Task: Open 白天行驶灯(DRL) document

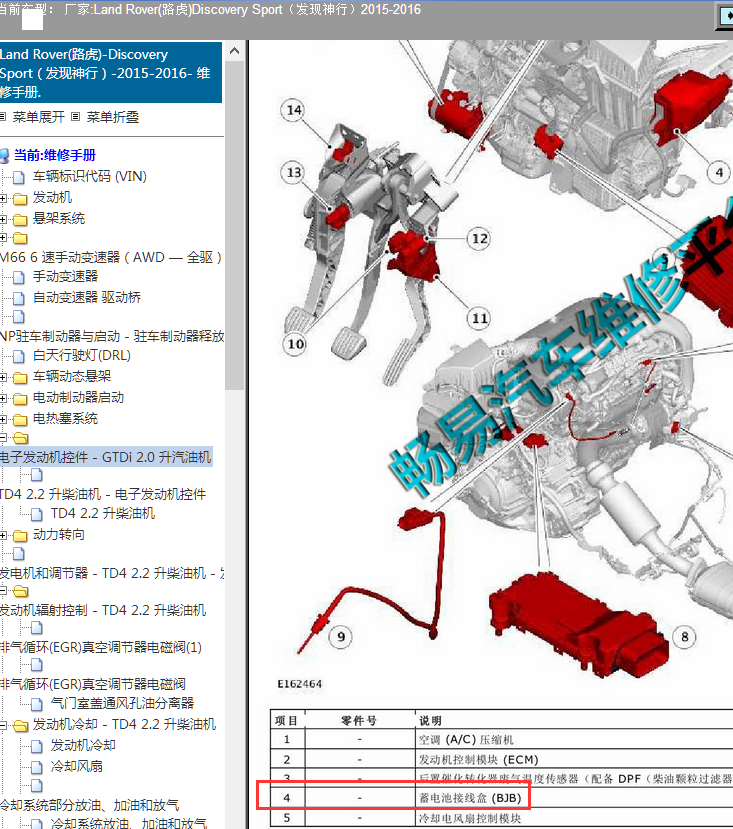Action: tap(81, 355)
